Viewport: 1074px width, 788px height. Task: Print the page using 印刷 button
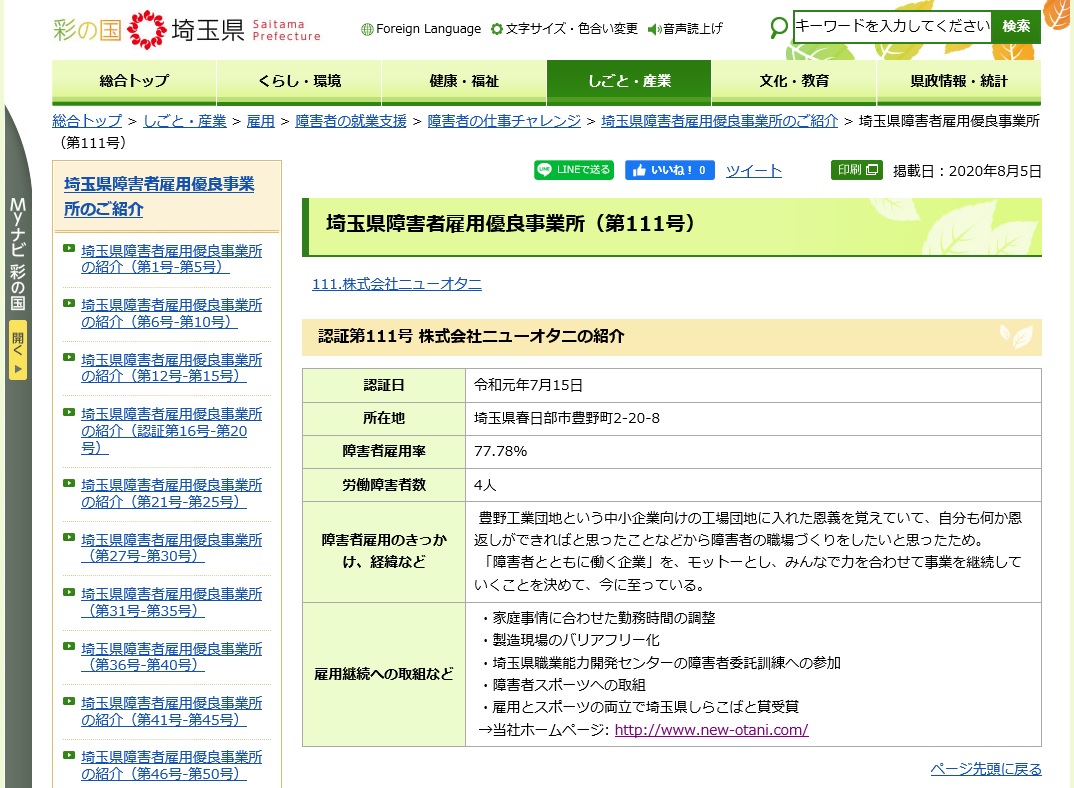point(856,170)
